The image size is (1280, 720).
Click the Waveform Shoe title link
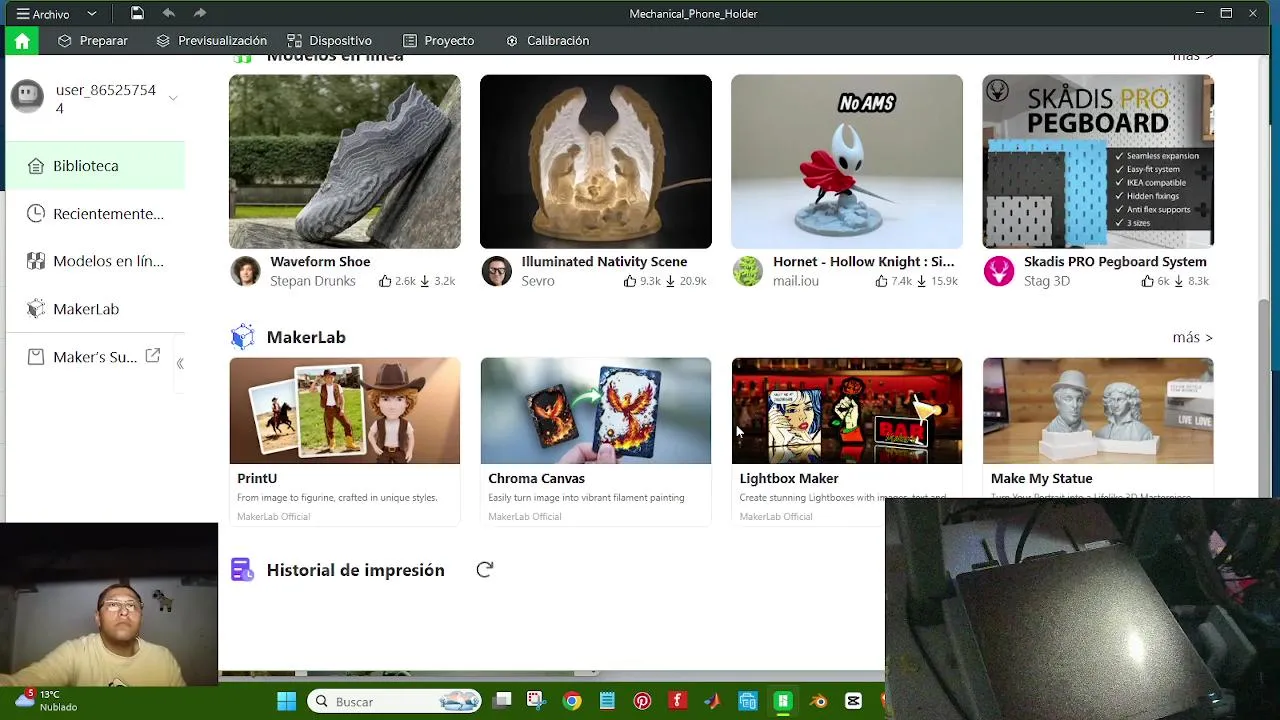320,262
